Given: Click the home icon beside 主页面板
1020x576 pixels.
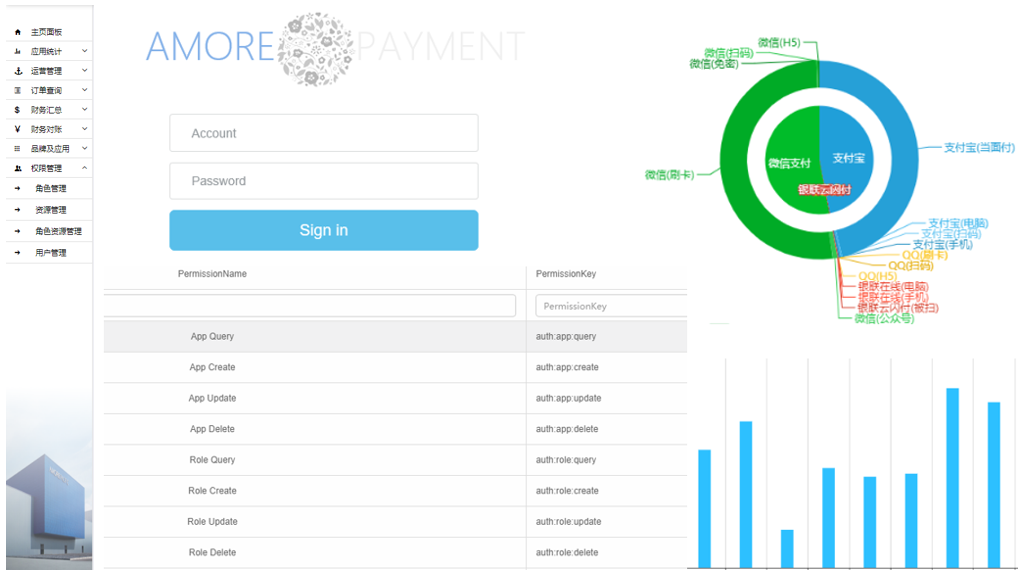Looking at the screenshot, I should (x=18, y=32).
